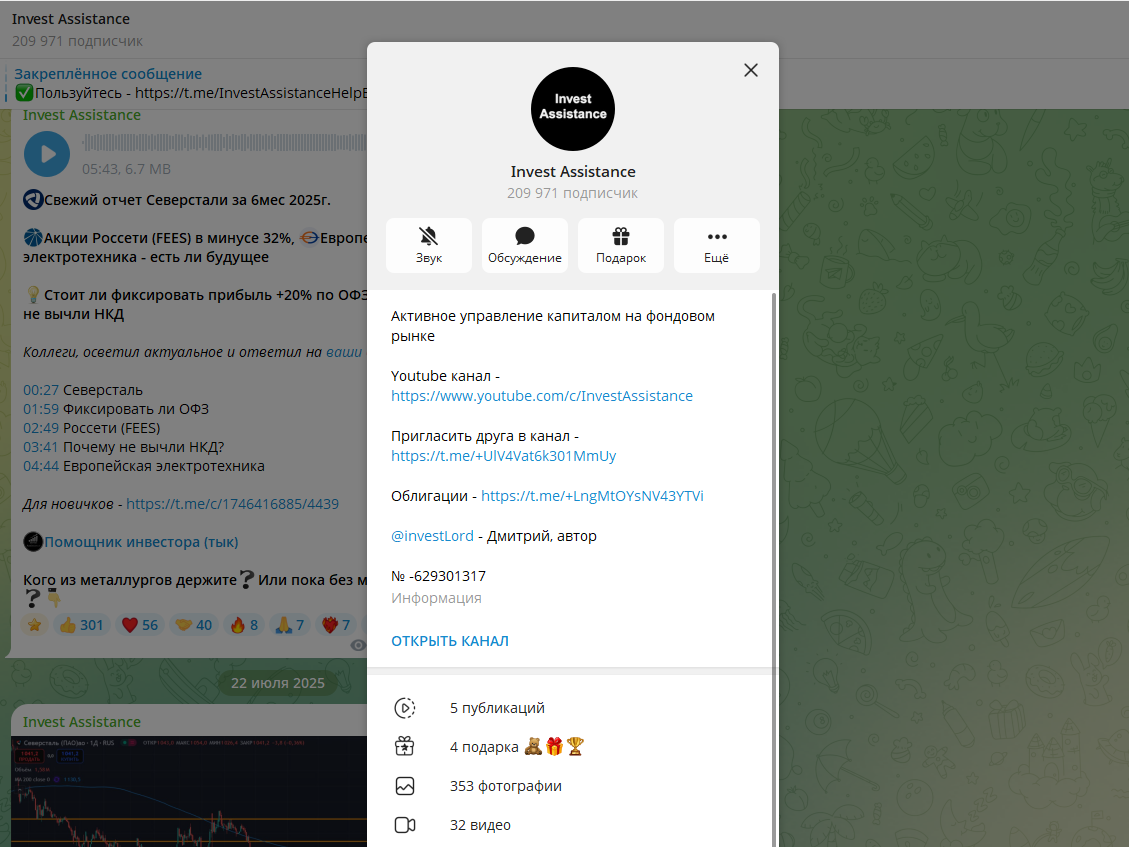Jump to timestamp 04:44 Европейская электротехника
This screenshot has height=847, width=1129.
(x=41, y=466)
